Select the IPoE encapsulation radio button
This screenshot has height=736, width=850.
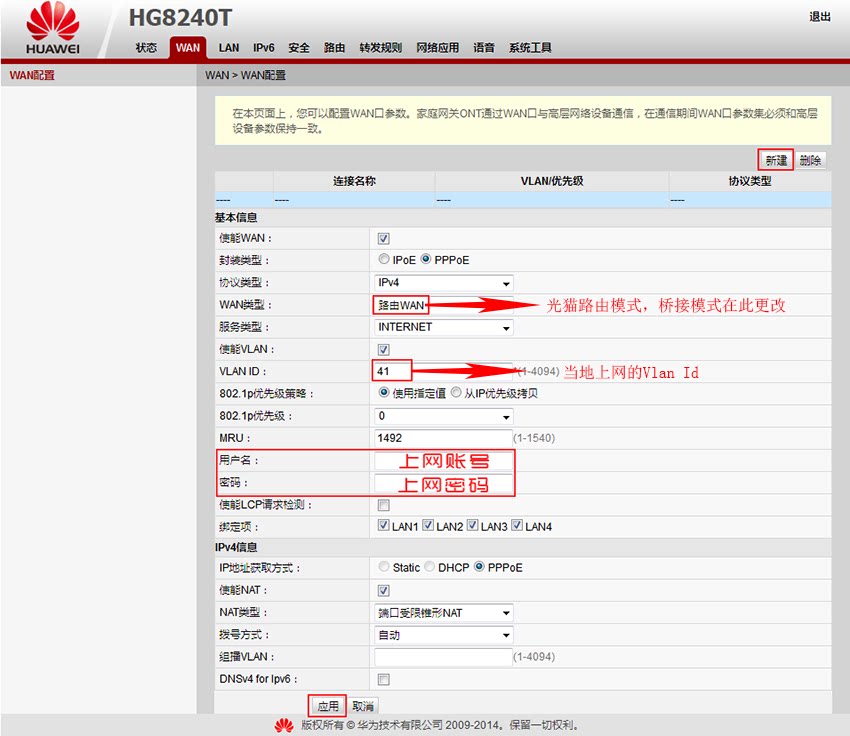coord(384,259)
